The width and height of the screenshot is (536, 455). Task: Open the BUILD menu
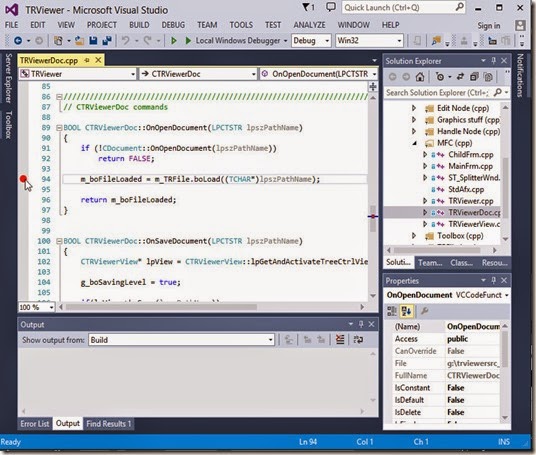[x=139, y=25]
